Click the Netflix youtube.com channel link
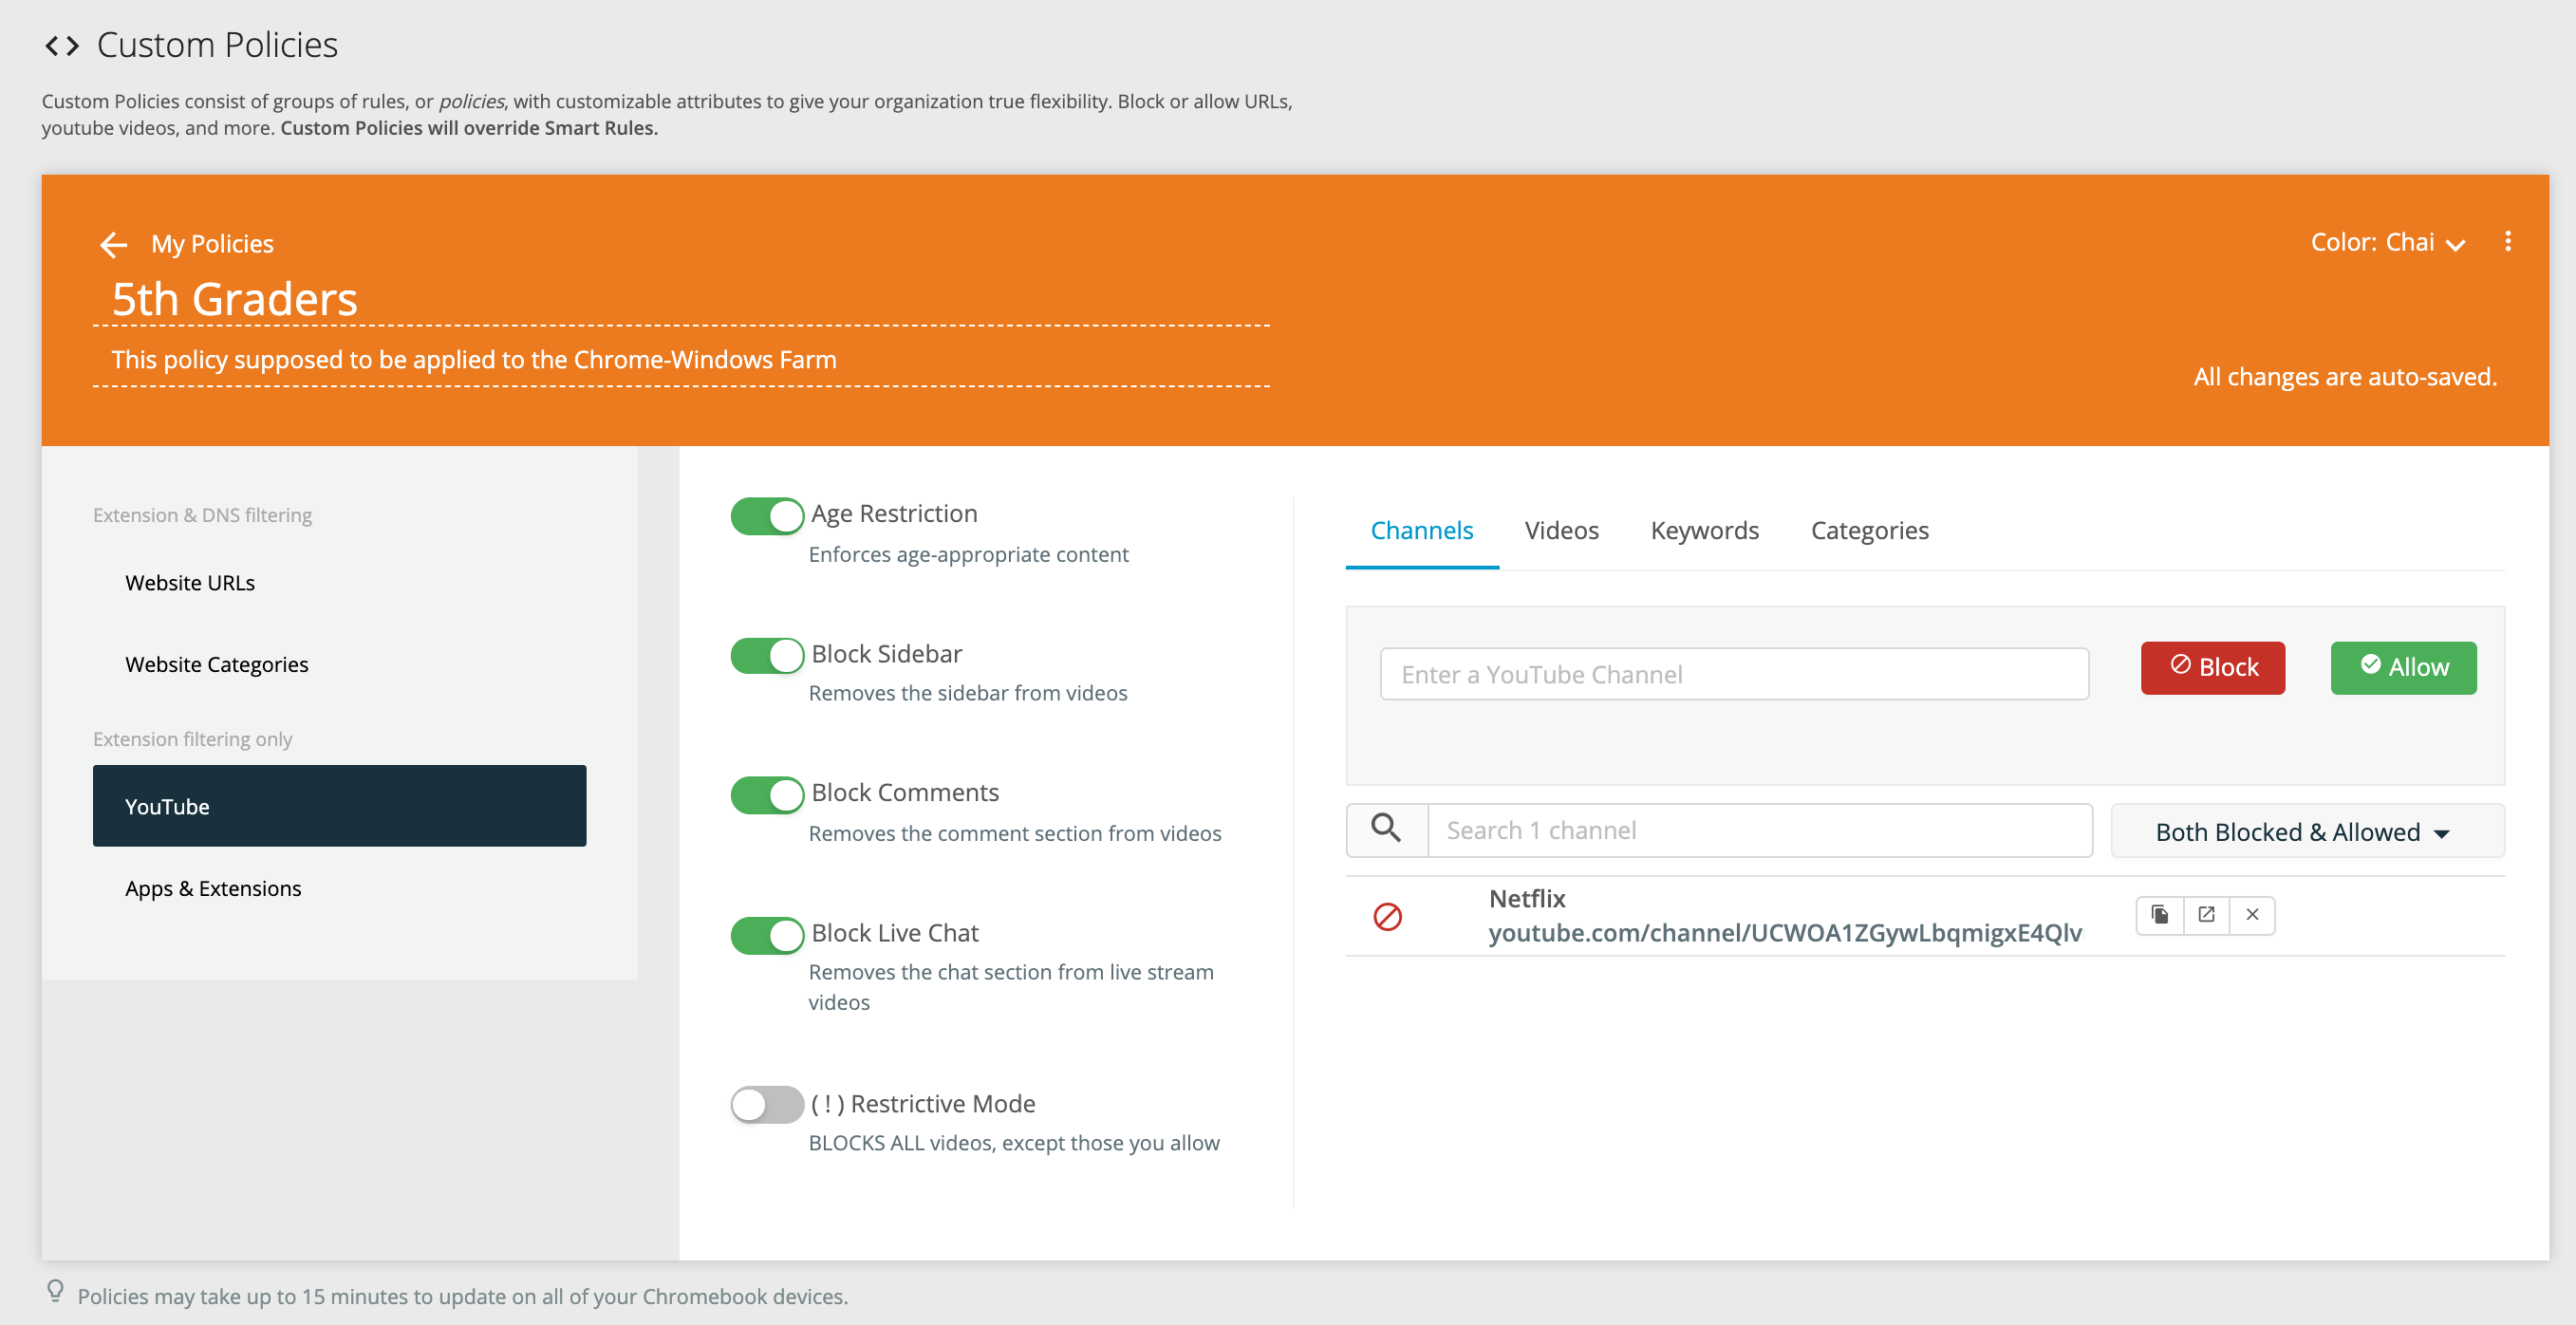This screenshot has width=2576, height=1325. coord(1784,932)
